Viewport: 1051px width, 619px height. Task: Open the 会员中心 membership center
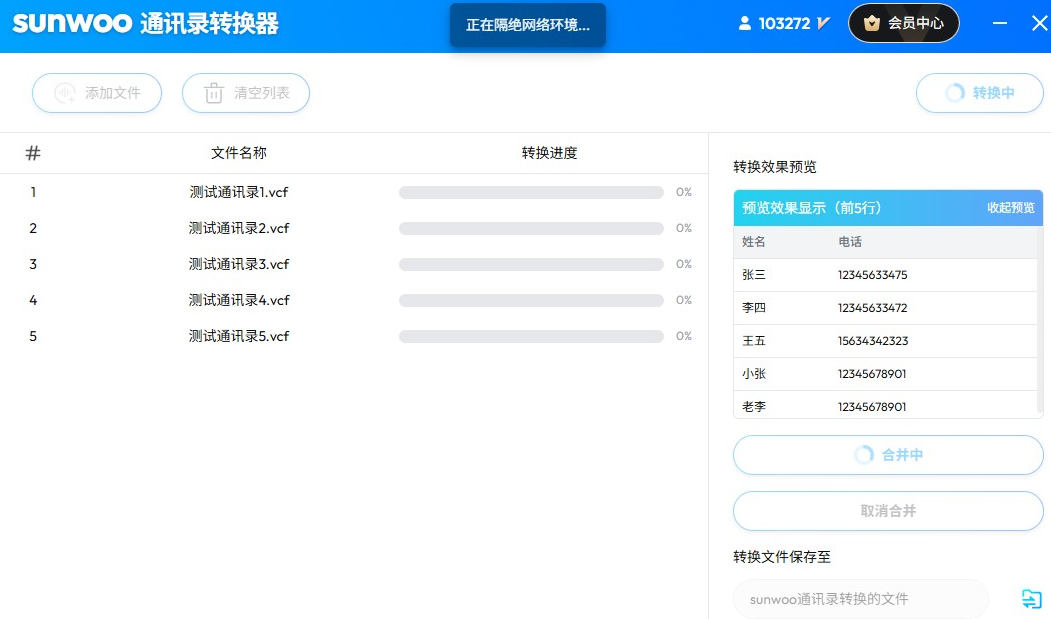pyautogui.click(x=903, y=23)
